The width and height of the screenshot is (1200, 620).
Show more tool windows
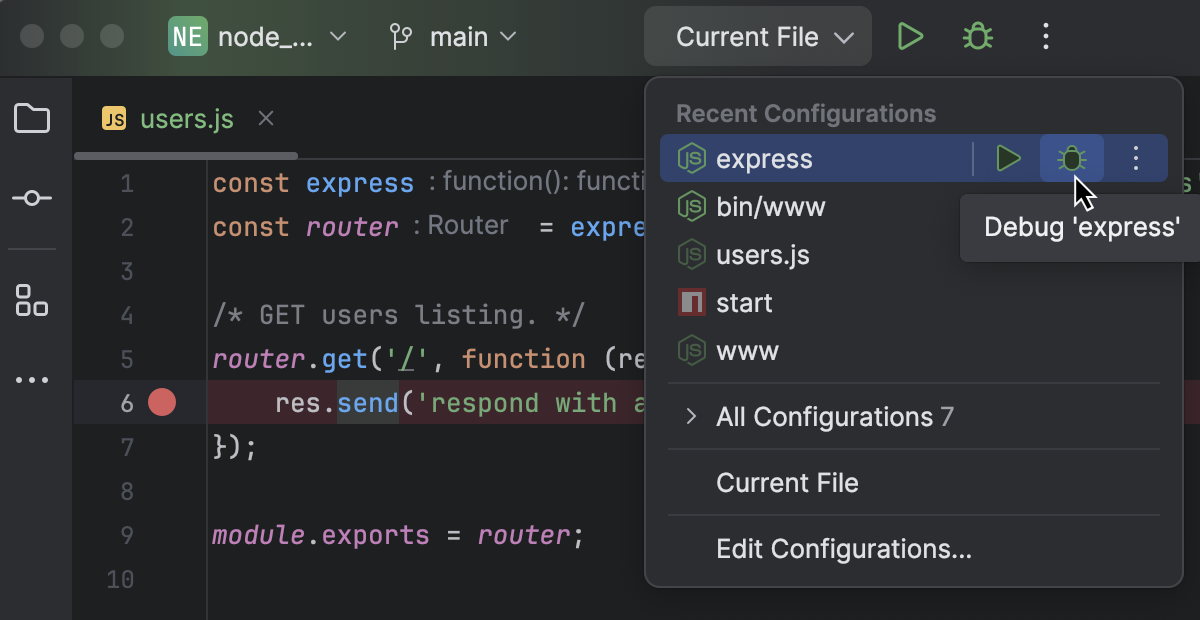(32, 379)
